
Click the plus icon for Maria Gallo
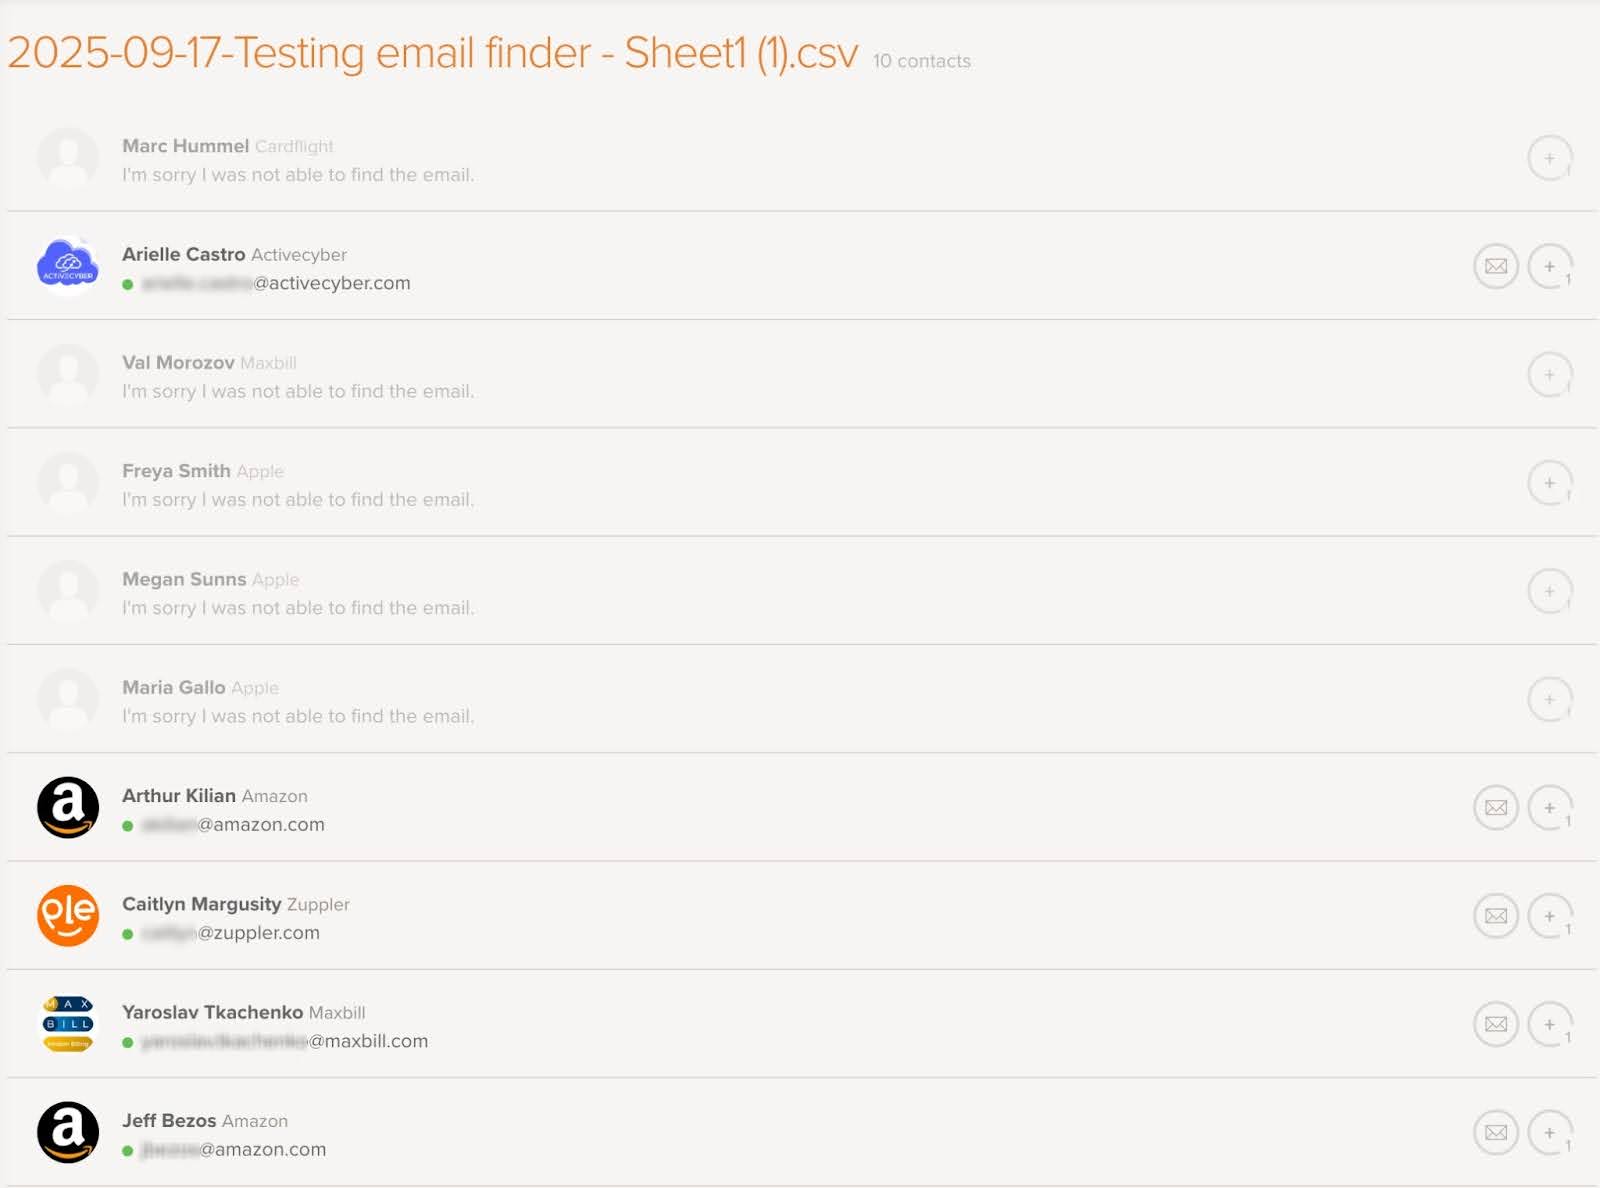click(1549, 699)
